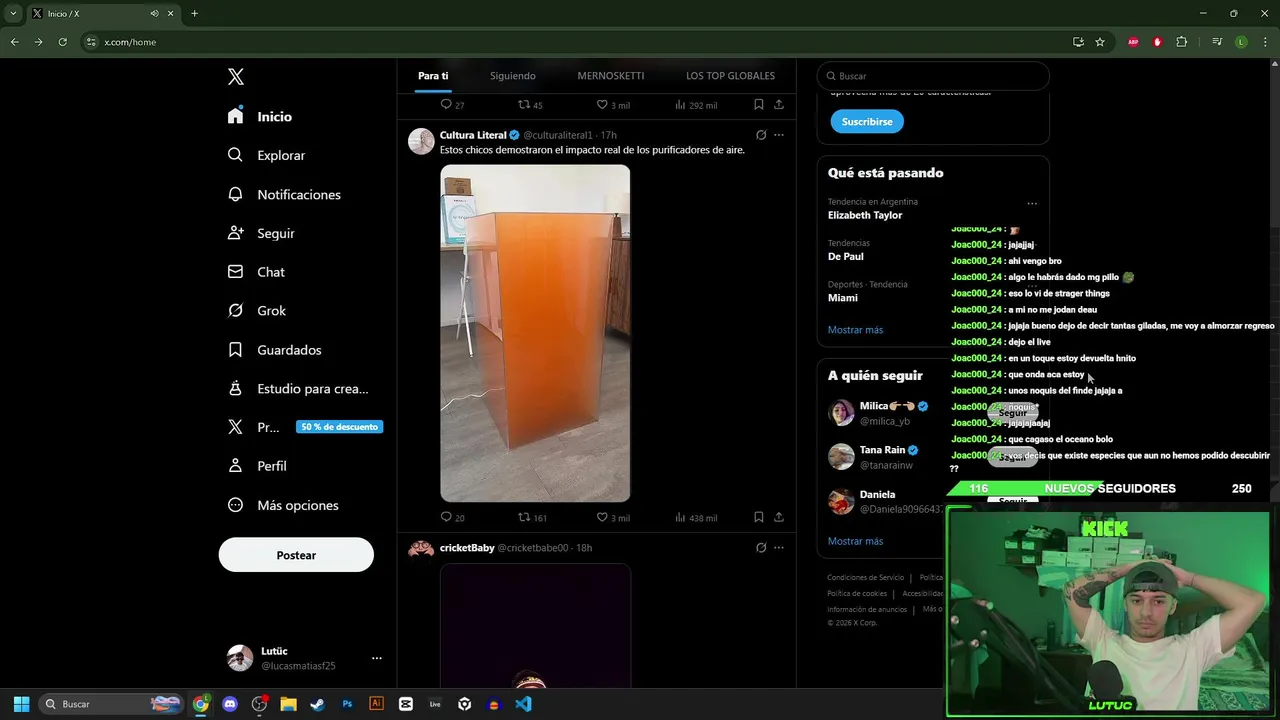Open Discord from taskbar

tap(230, 704)
